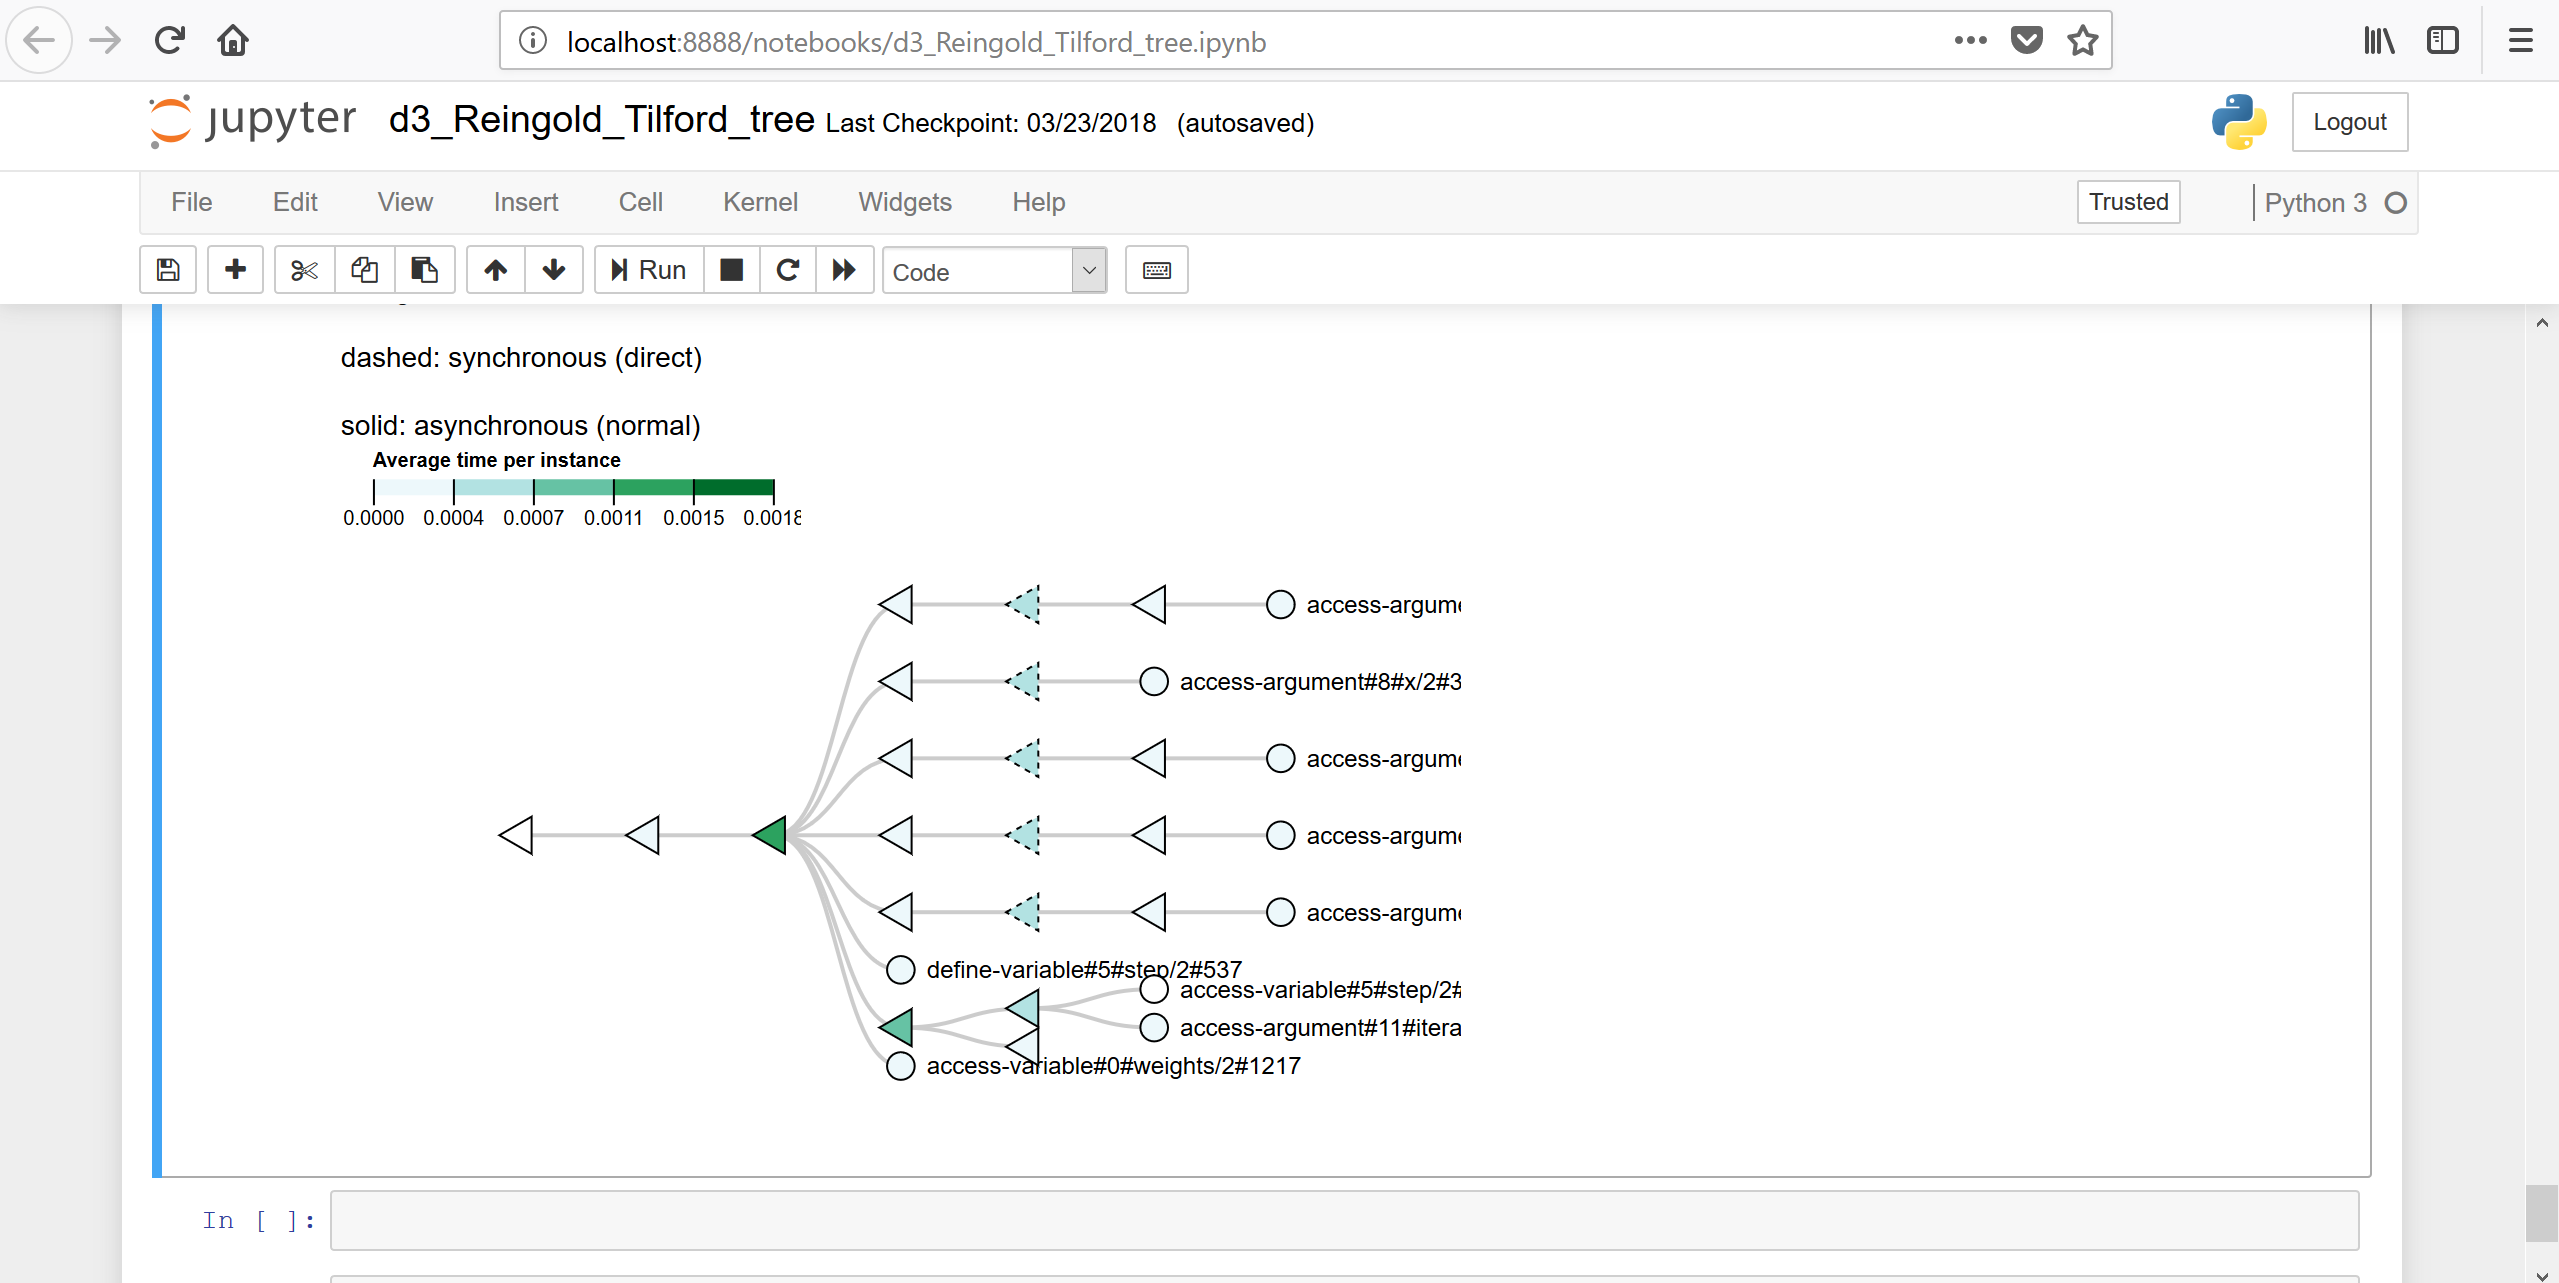Click the browser forward arrow

pyautogui.click(x=105, y=41)
